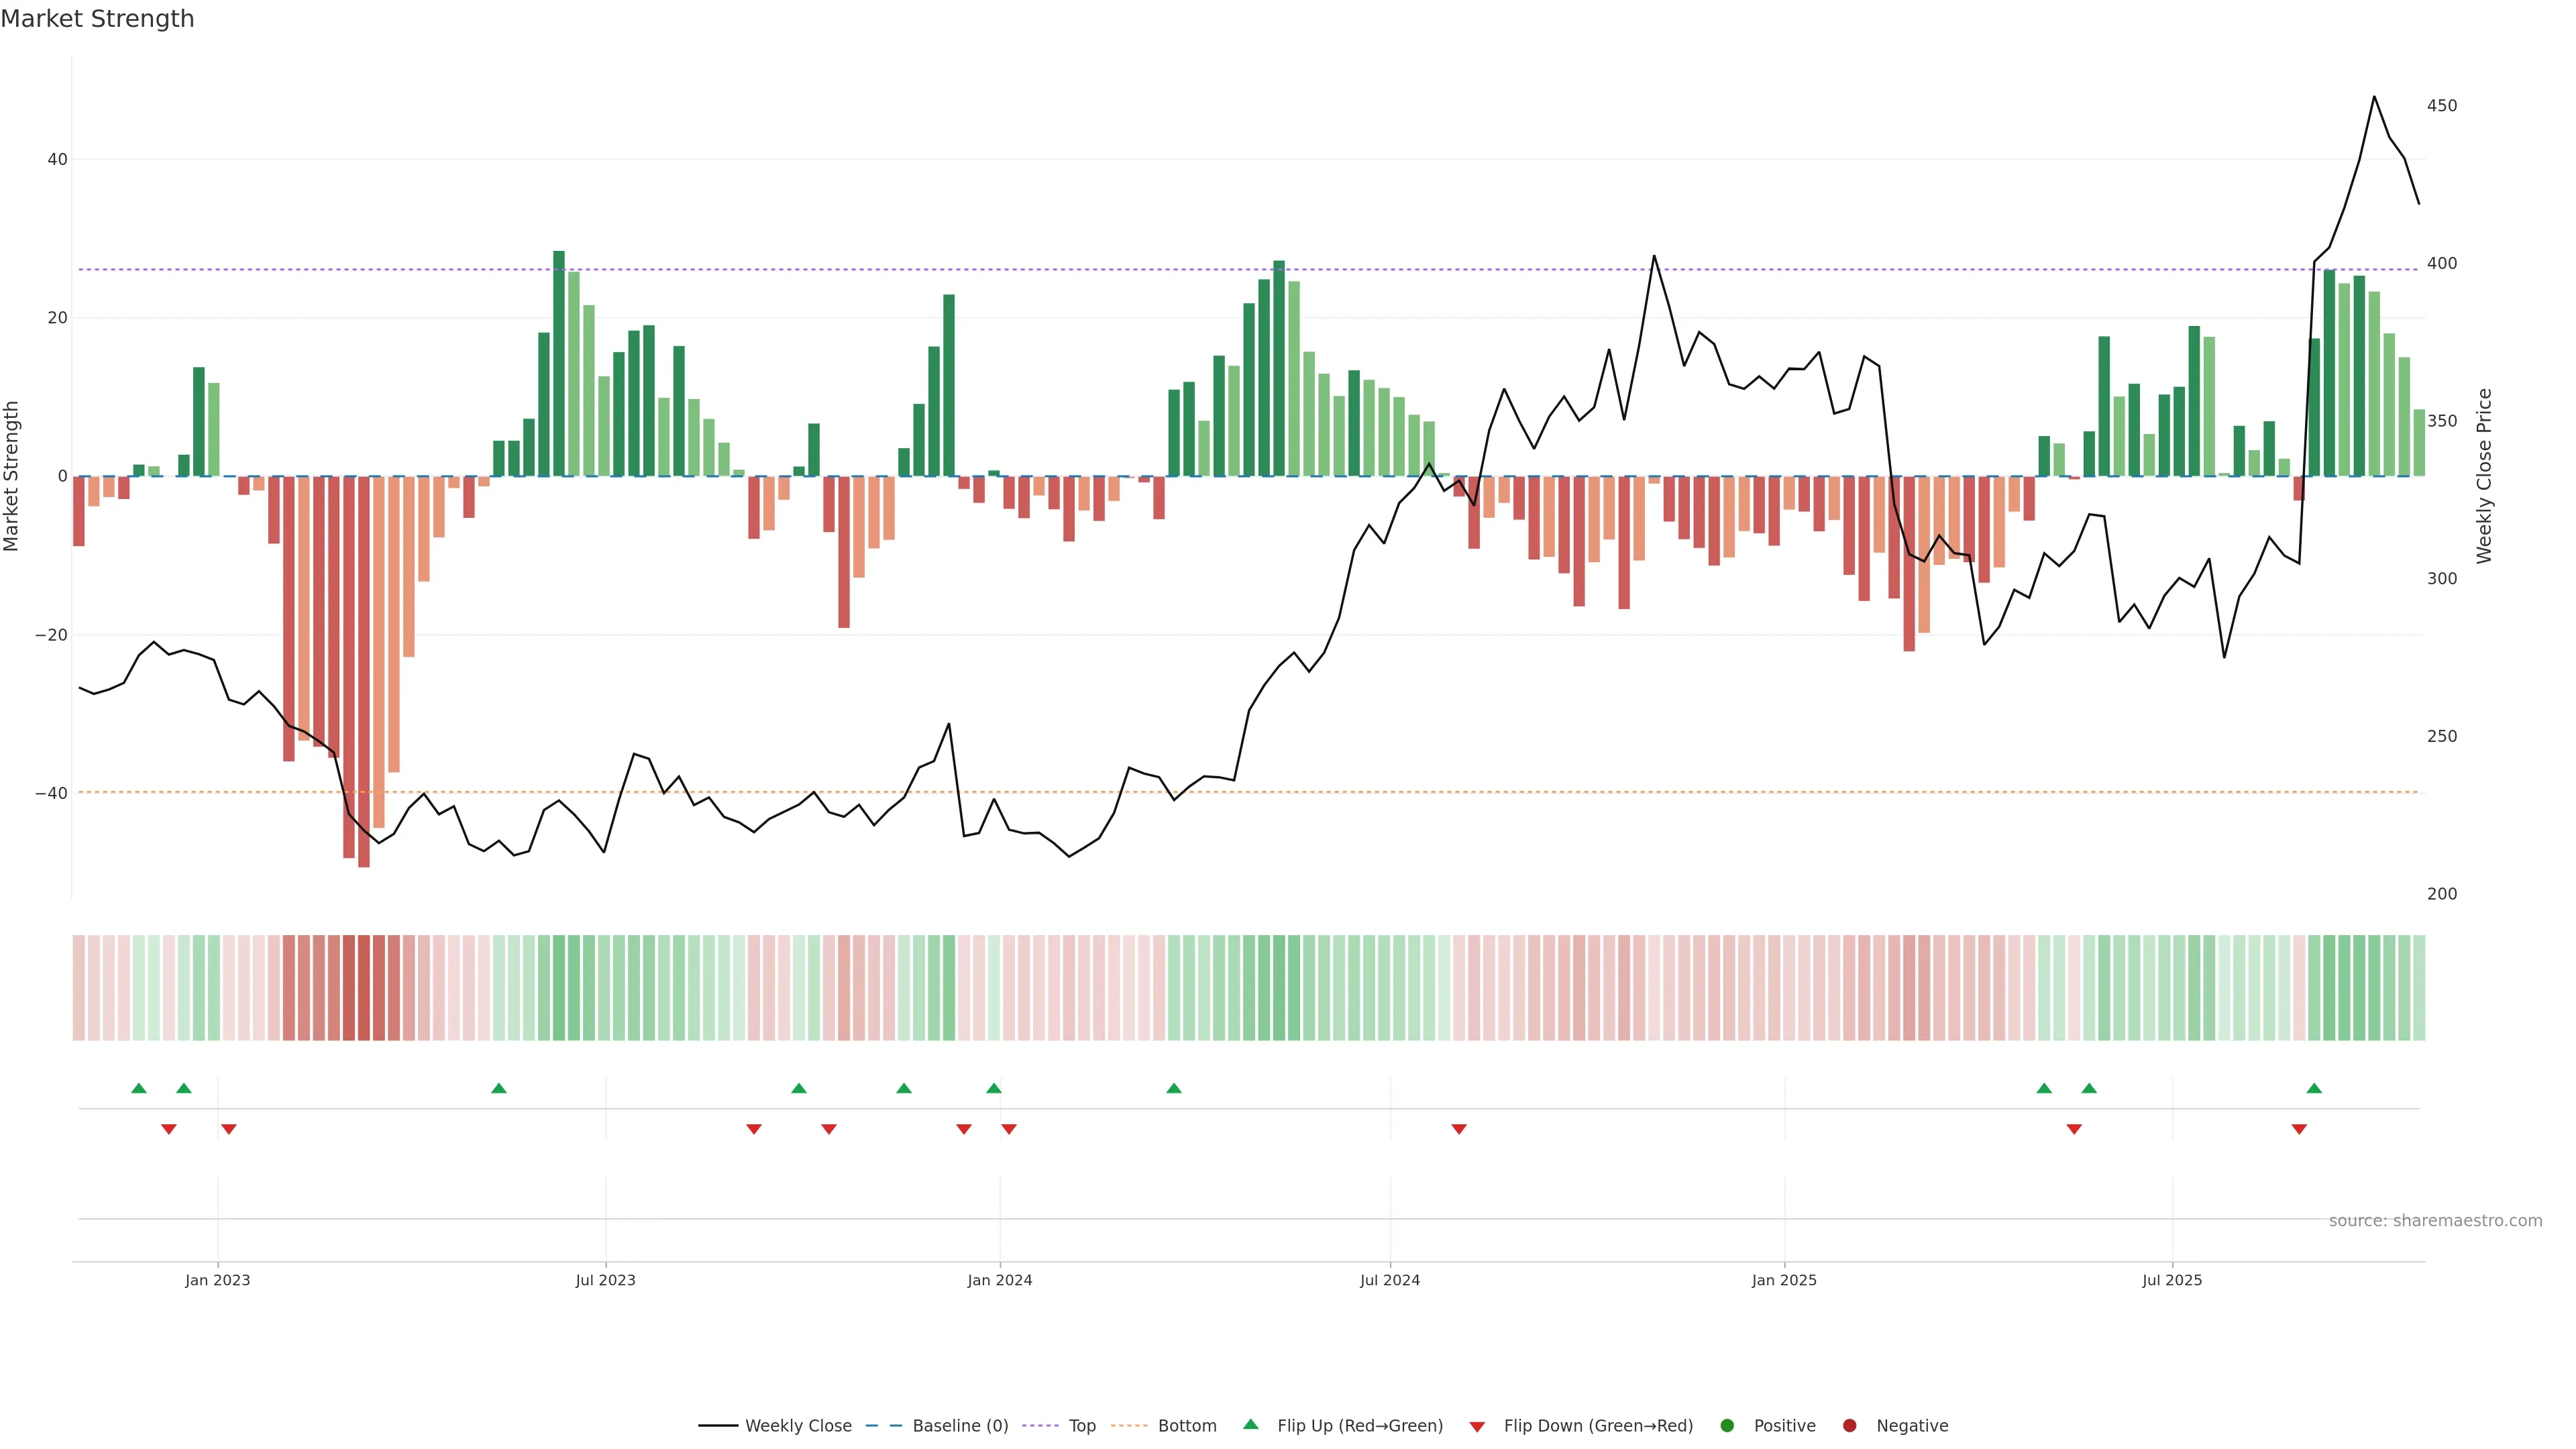
Task: Click the first green flip-up triangle marker
Action: coord(139,1088)
